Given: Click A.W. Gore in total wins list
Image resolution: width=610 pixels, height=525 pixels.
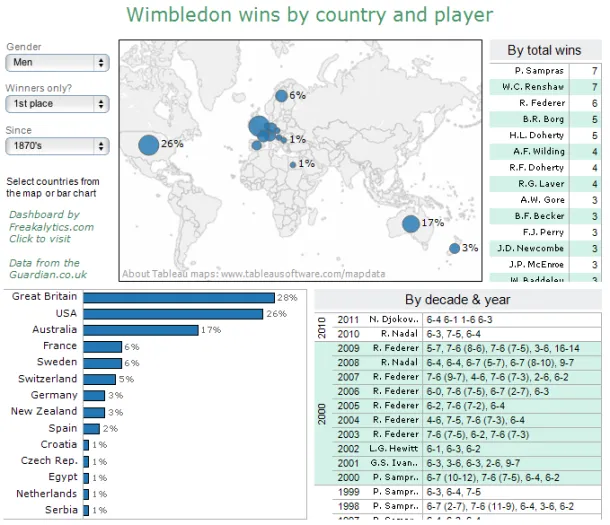Looking at the screenshot, I should coord(542,200).
